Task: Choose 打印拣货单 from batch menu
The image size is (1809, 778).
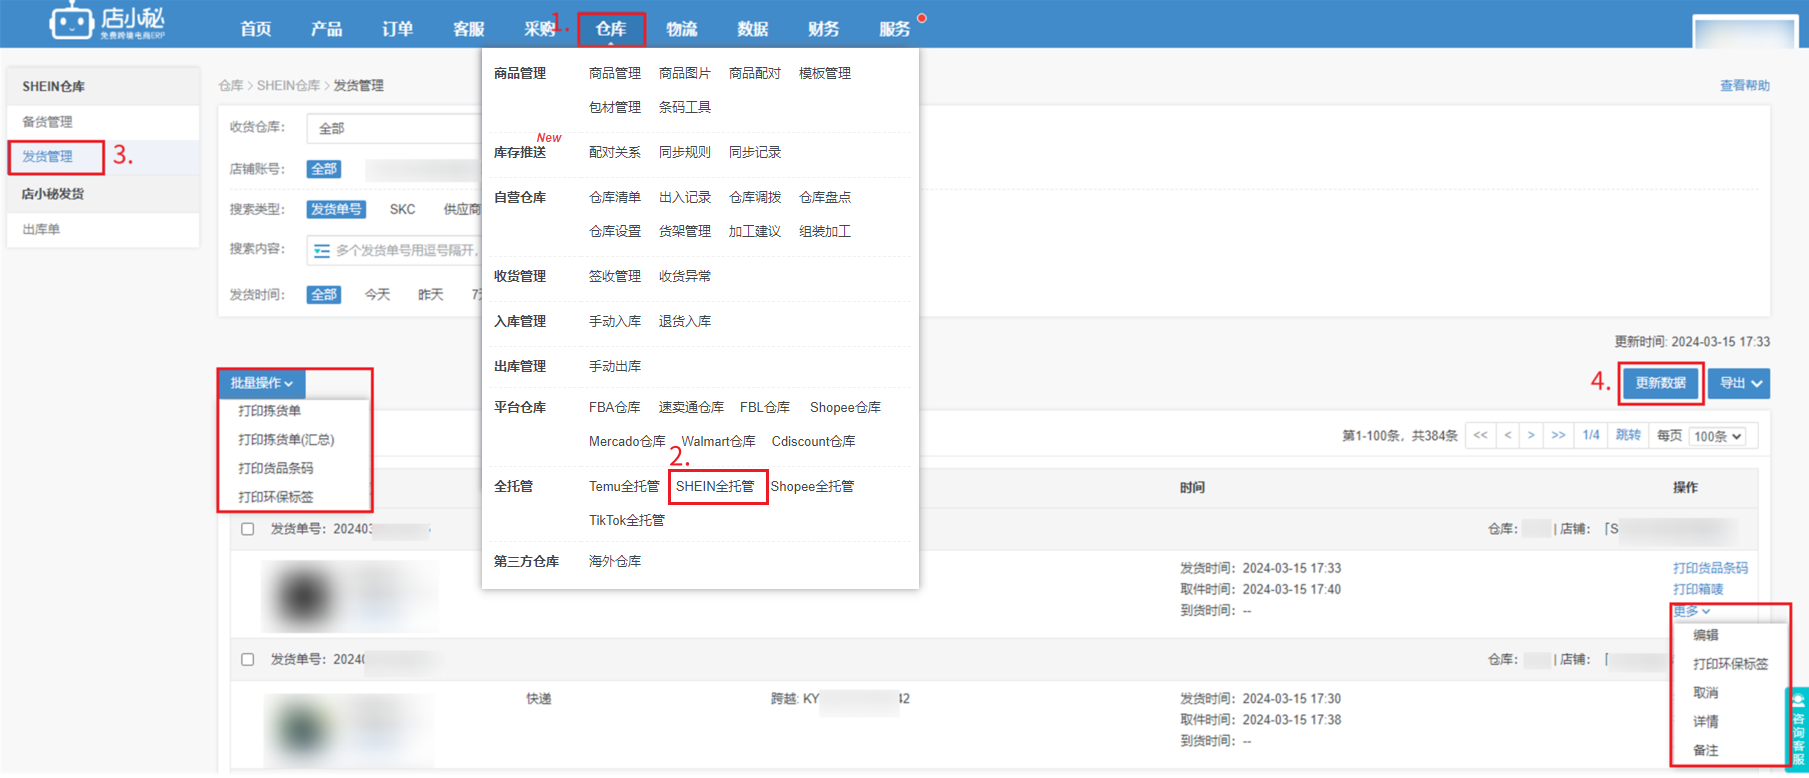Action: 269,411
